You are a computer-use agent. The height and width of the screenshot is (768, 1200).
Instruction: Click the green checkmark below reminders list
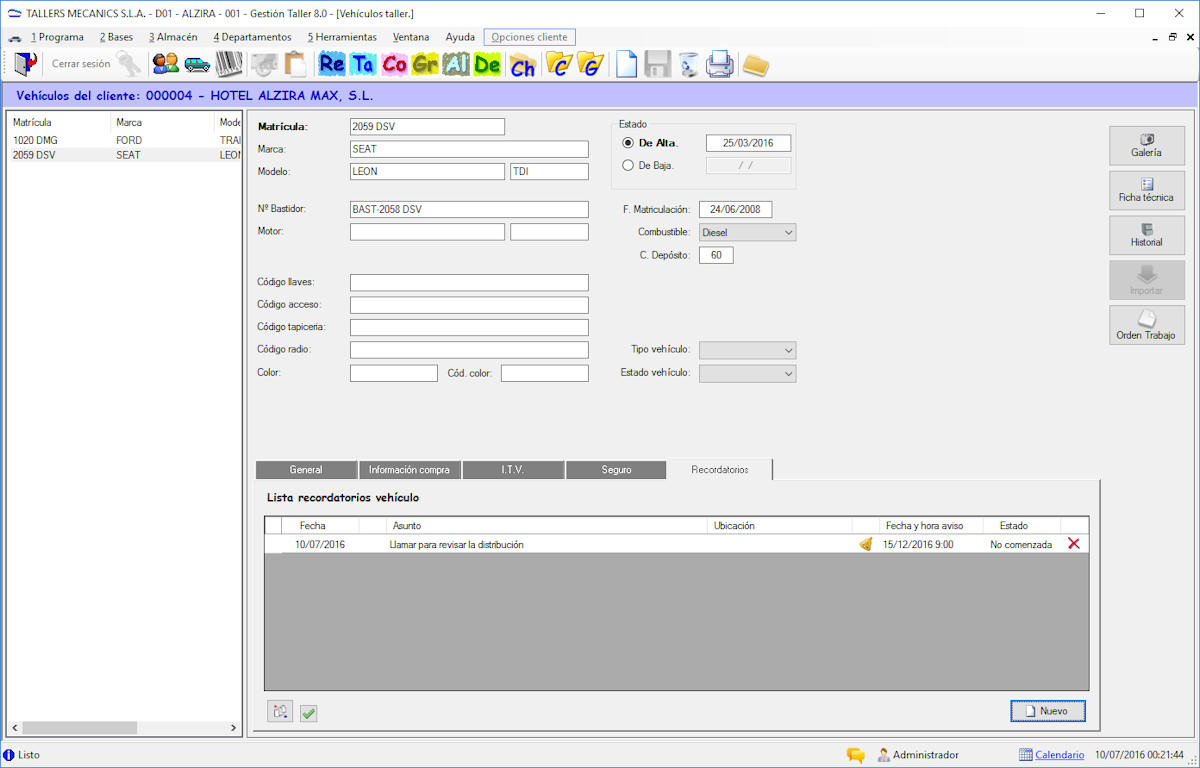pyautogui.click(x=309, y=713)
